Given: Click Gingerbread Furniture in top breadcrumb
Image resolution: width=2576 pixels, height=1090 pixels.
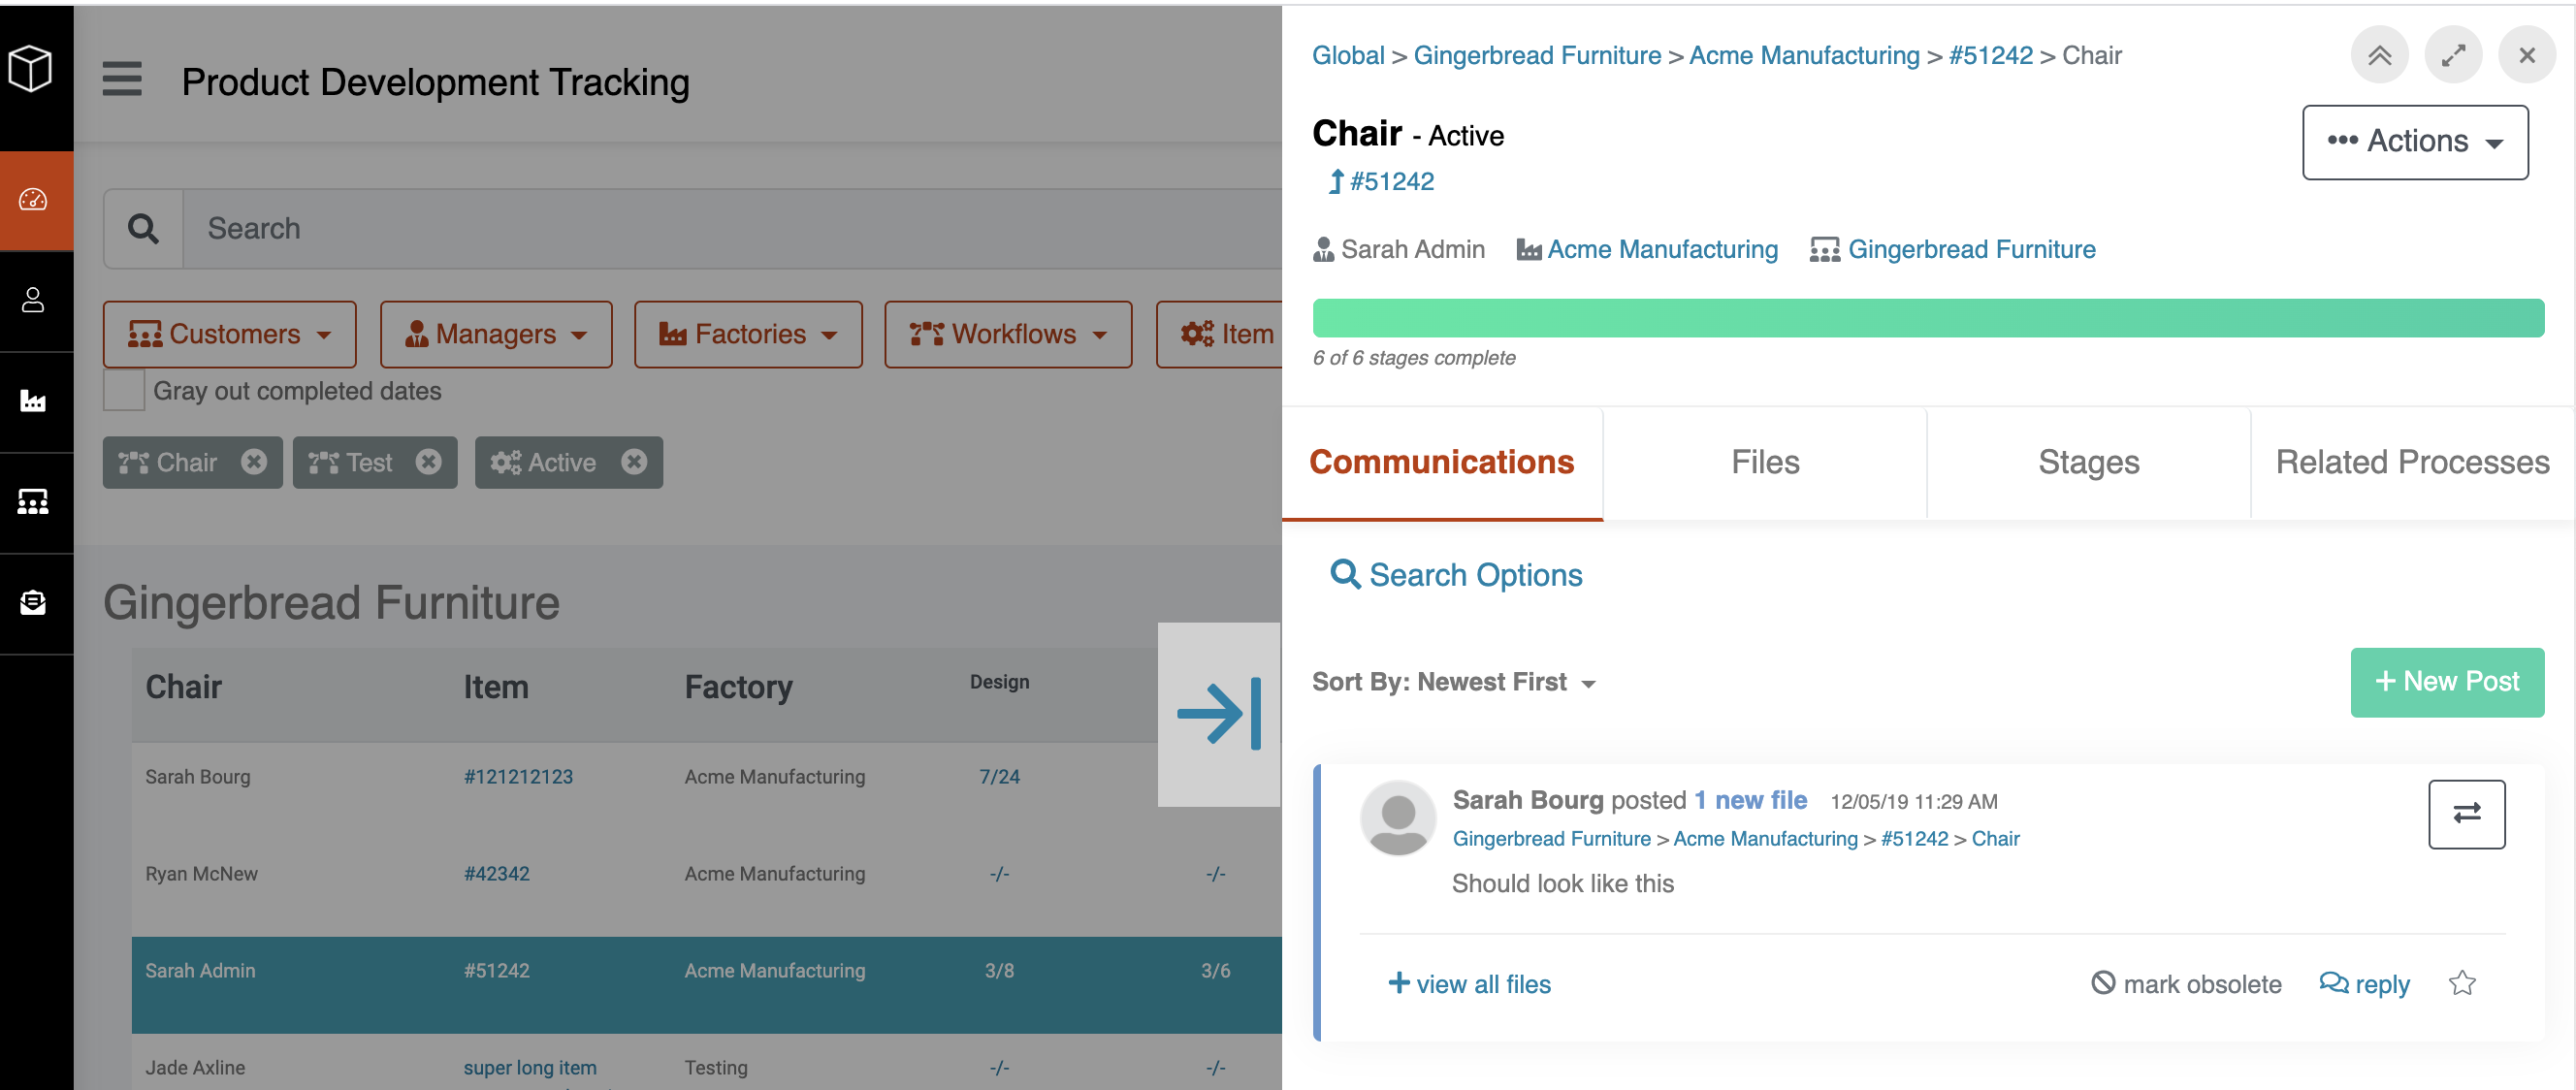Looking at the screenshot, I should pyautogui.click(x=1537, y=55).
